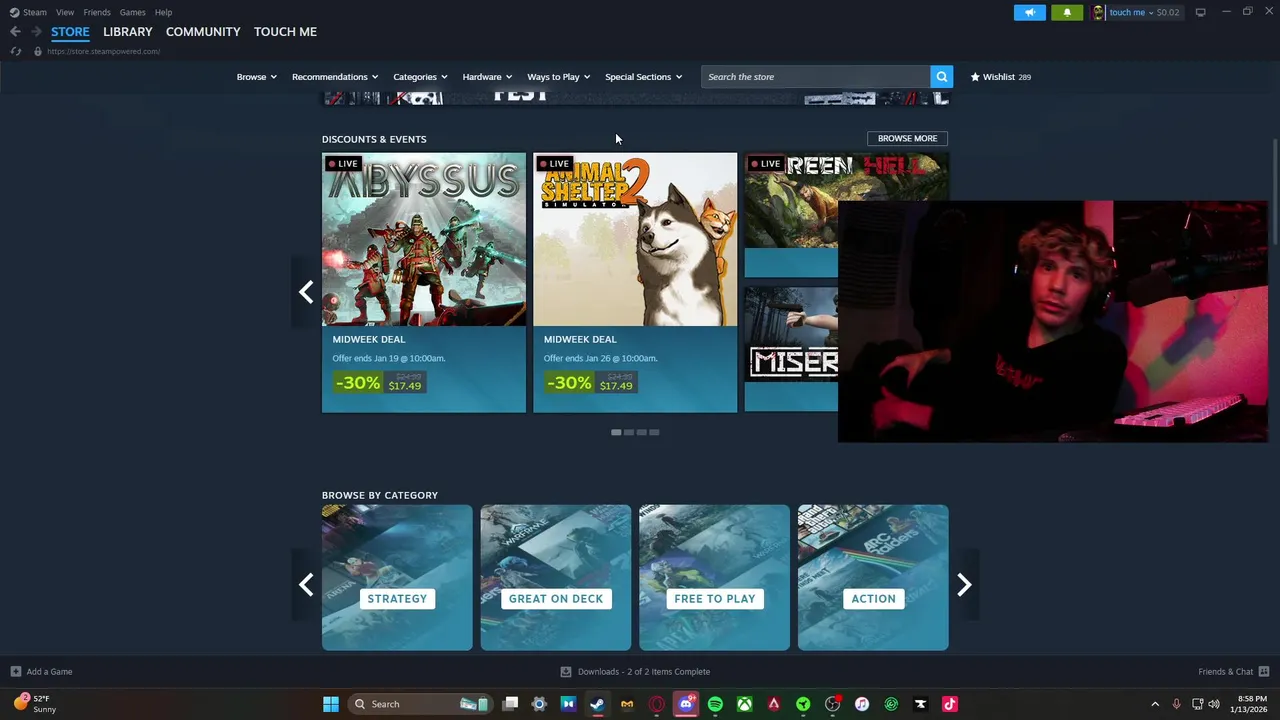
Task: Switch to the LIBRARY tab
Action: [128, 32]
